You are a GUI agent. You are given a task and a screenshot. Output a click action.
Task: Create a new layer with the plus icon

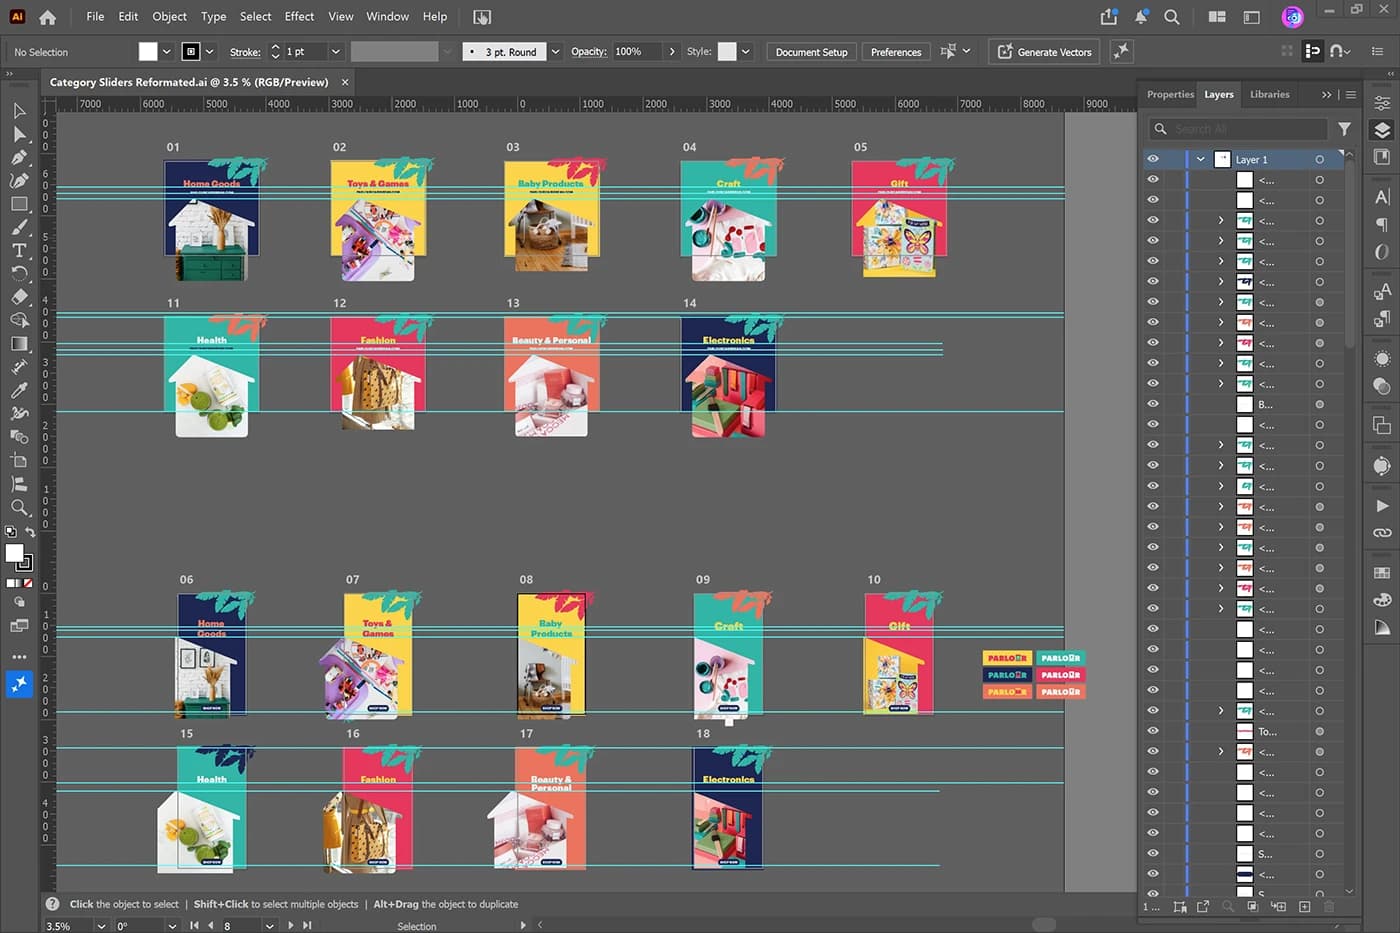coord(1304,907)
